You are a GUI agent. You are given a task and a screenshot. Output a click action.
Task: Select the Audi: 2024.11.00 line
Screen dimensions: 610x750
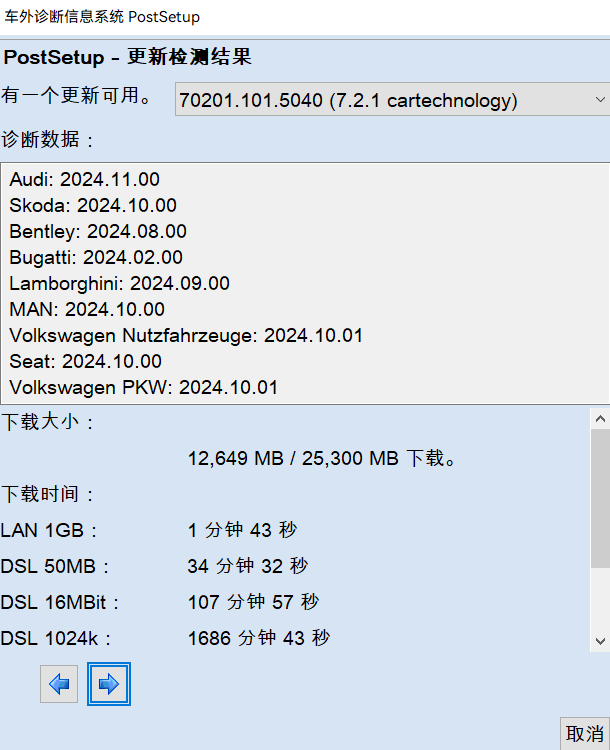point(85,179)
